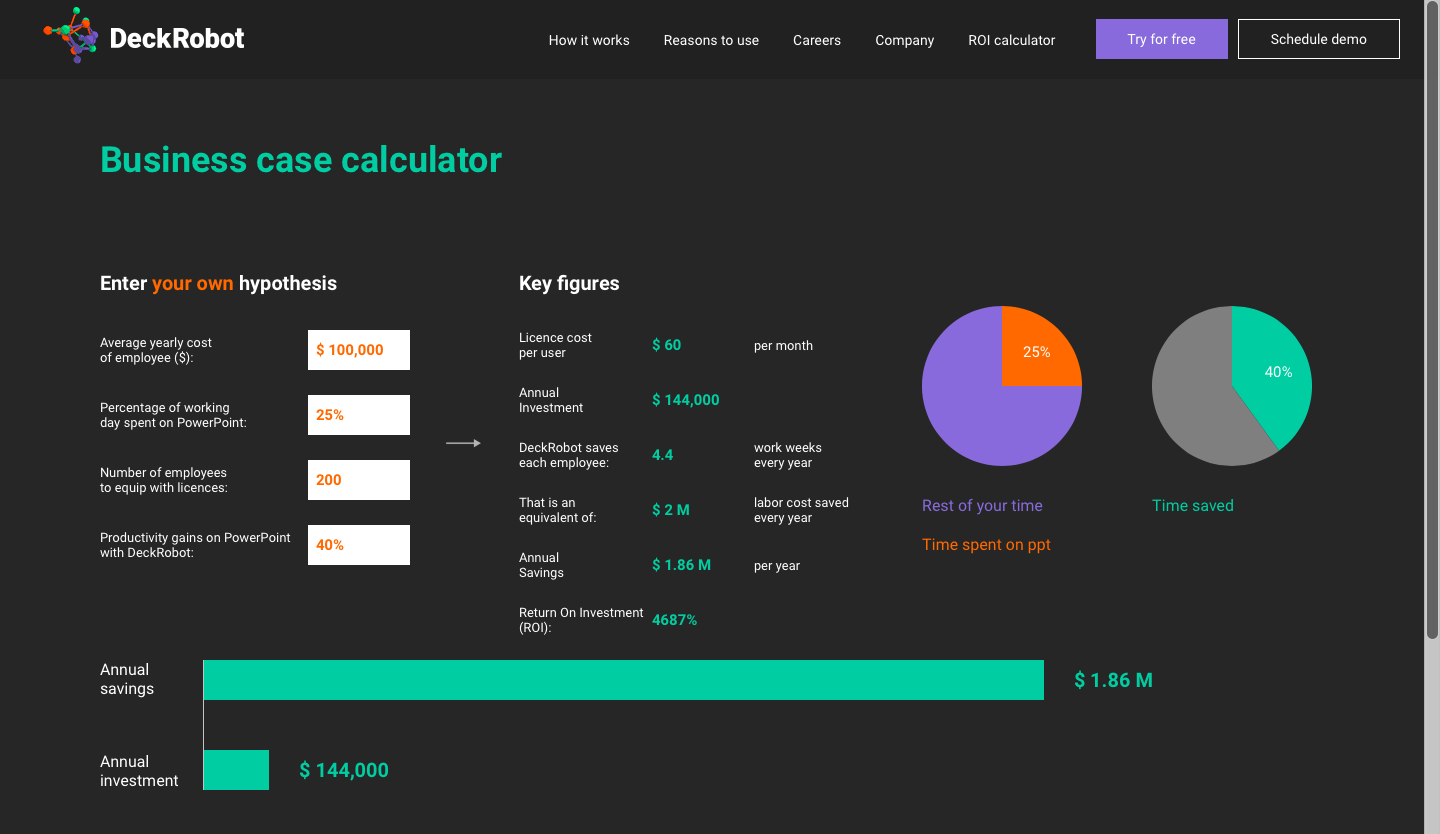The image size is (1440, 834).
Task: Click the DeckRobot brand name text
Action: coord(177,39)
